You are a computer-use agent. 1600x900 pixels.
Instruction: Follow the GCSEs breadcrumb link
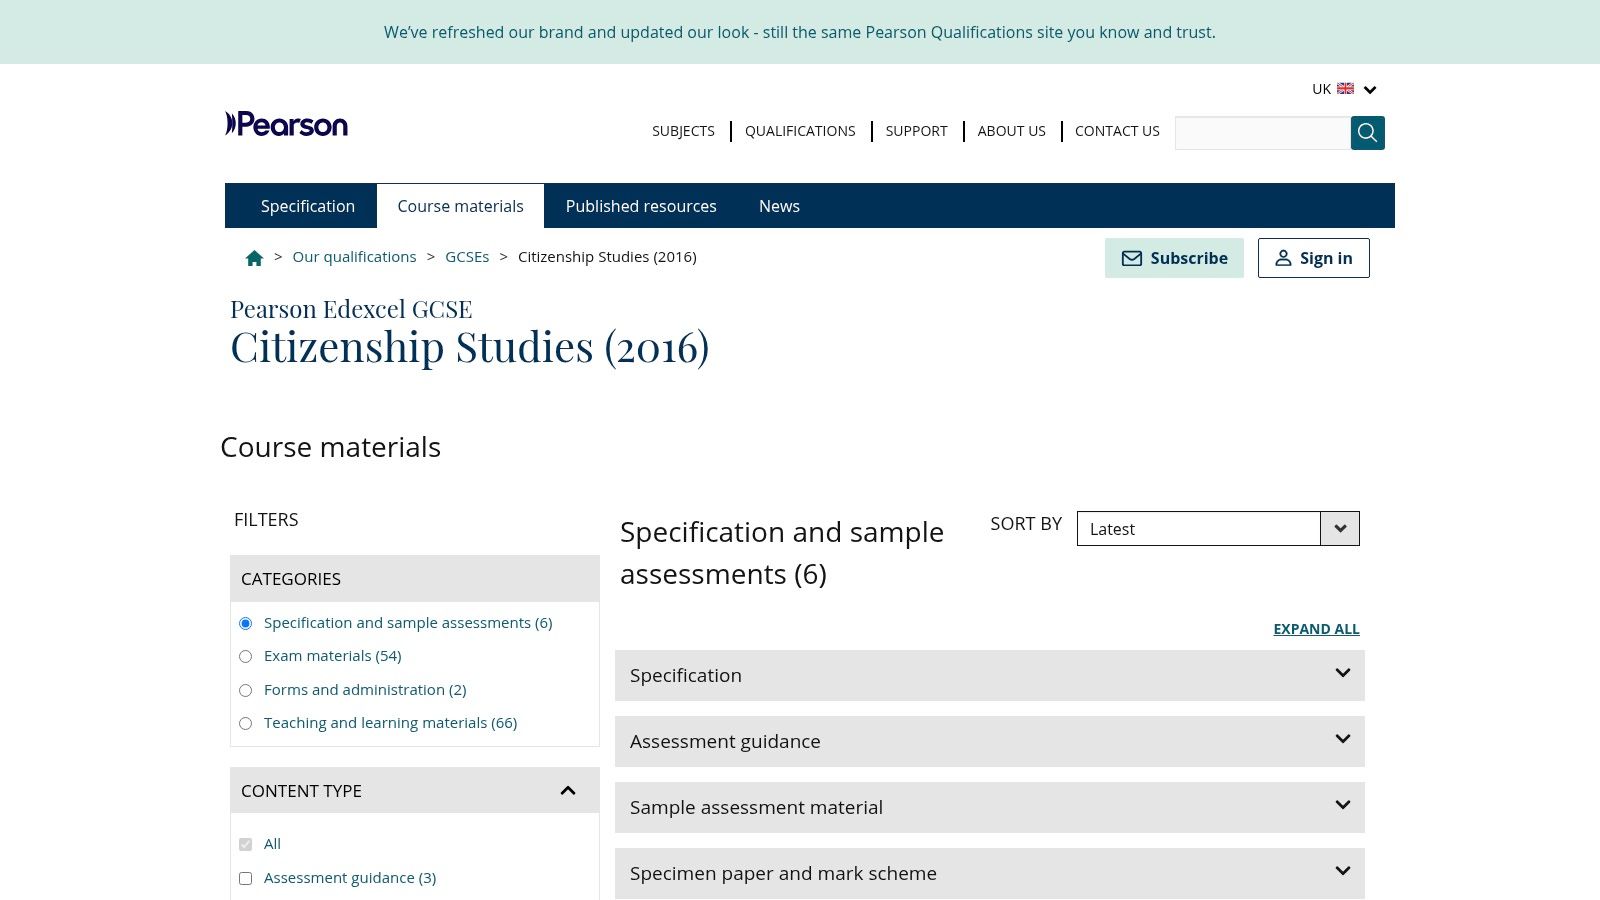point(467,257)
